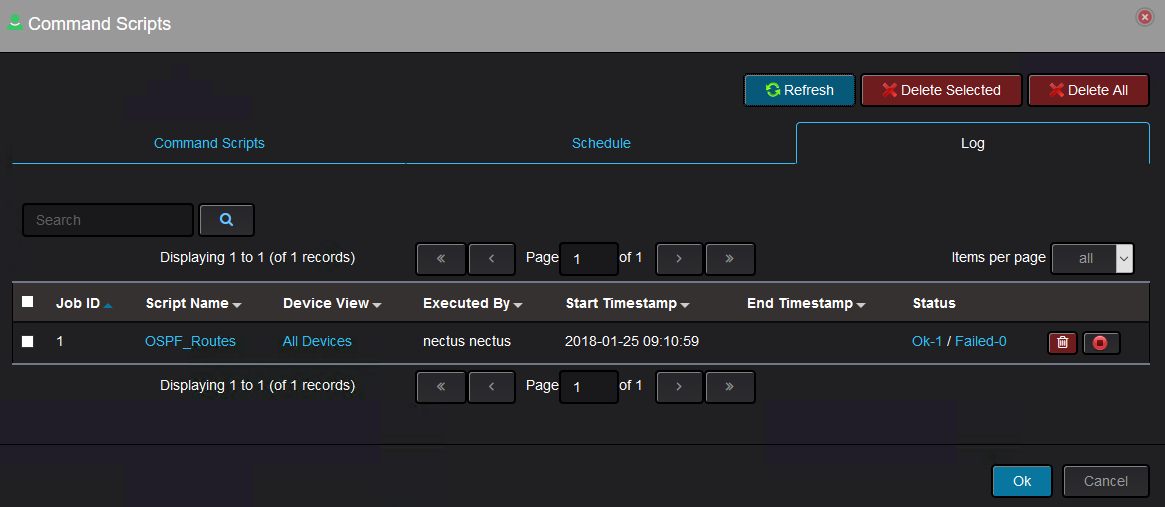Viewport: 1165px width, 507px height.
Task: Delete job 1 with the trash icon
Action: coord(1062,342)
